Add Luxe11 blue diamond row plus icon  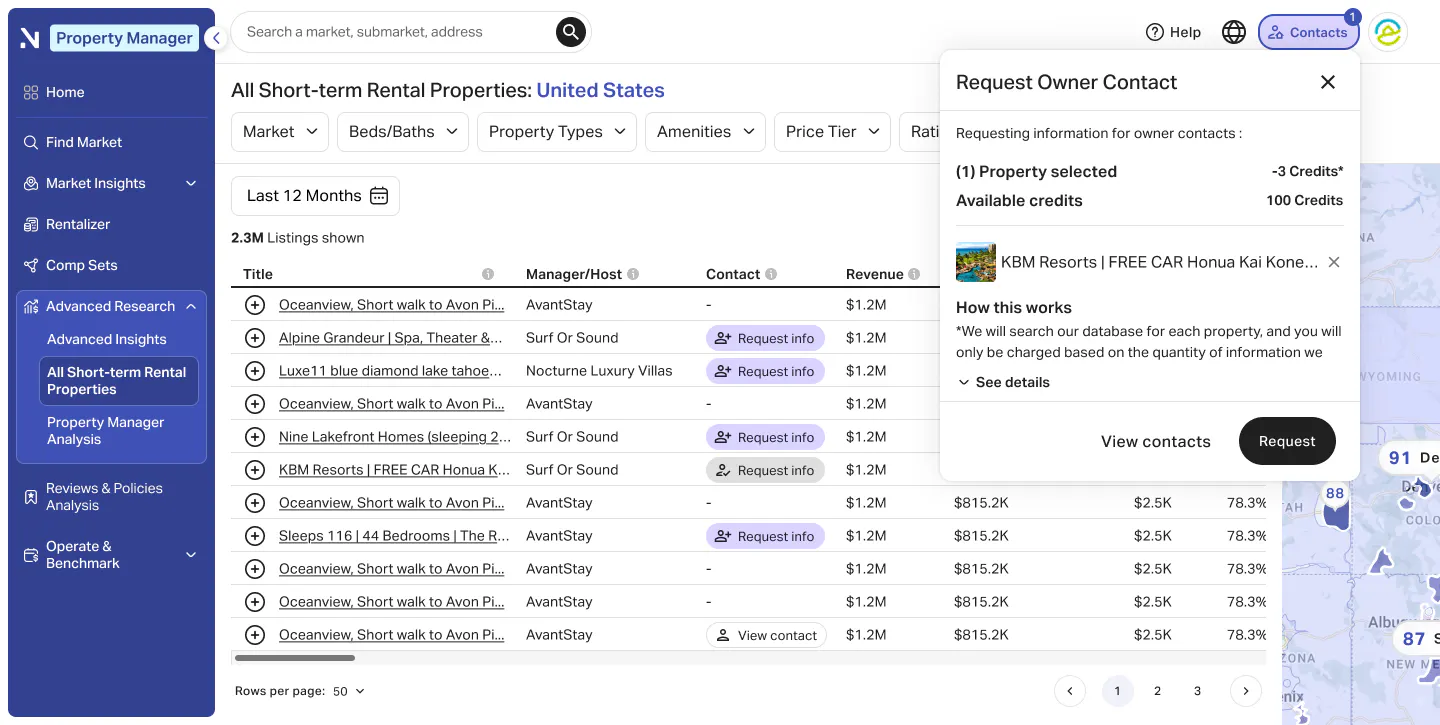coord(255,371)
